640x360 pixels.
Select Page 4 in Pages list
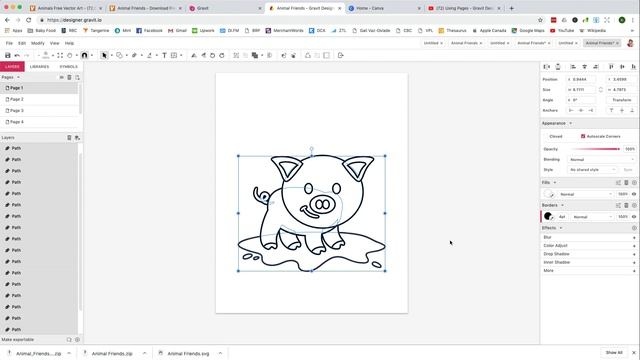39,122
